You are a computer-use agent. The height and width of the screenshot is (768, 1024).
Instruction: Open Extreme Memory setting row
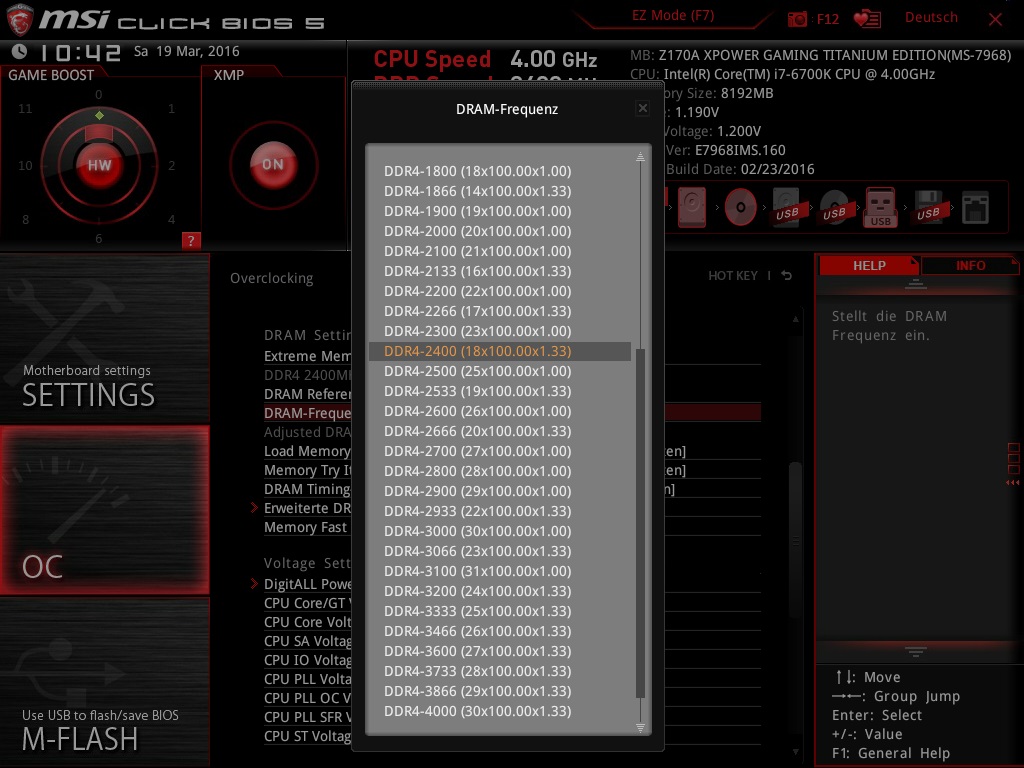click(x=307, y=356)
